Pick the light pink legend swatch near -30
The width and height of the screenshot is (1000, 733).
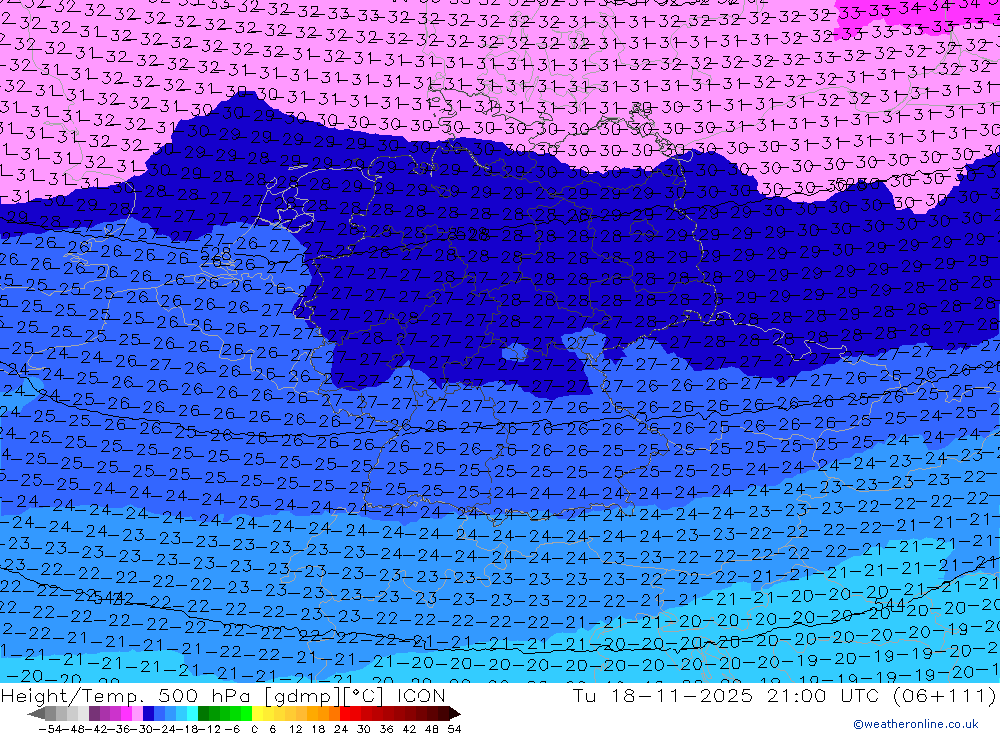tap(137, 714)
